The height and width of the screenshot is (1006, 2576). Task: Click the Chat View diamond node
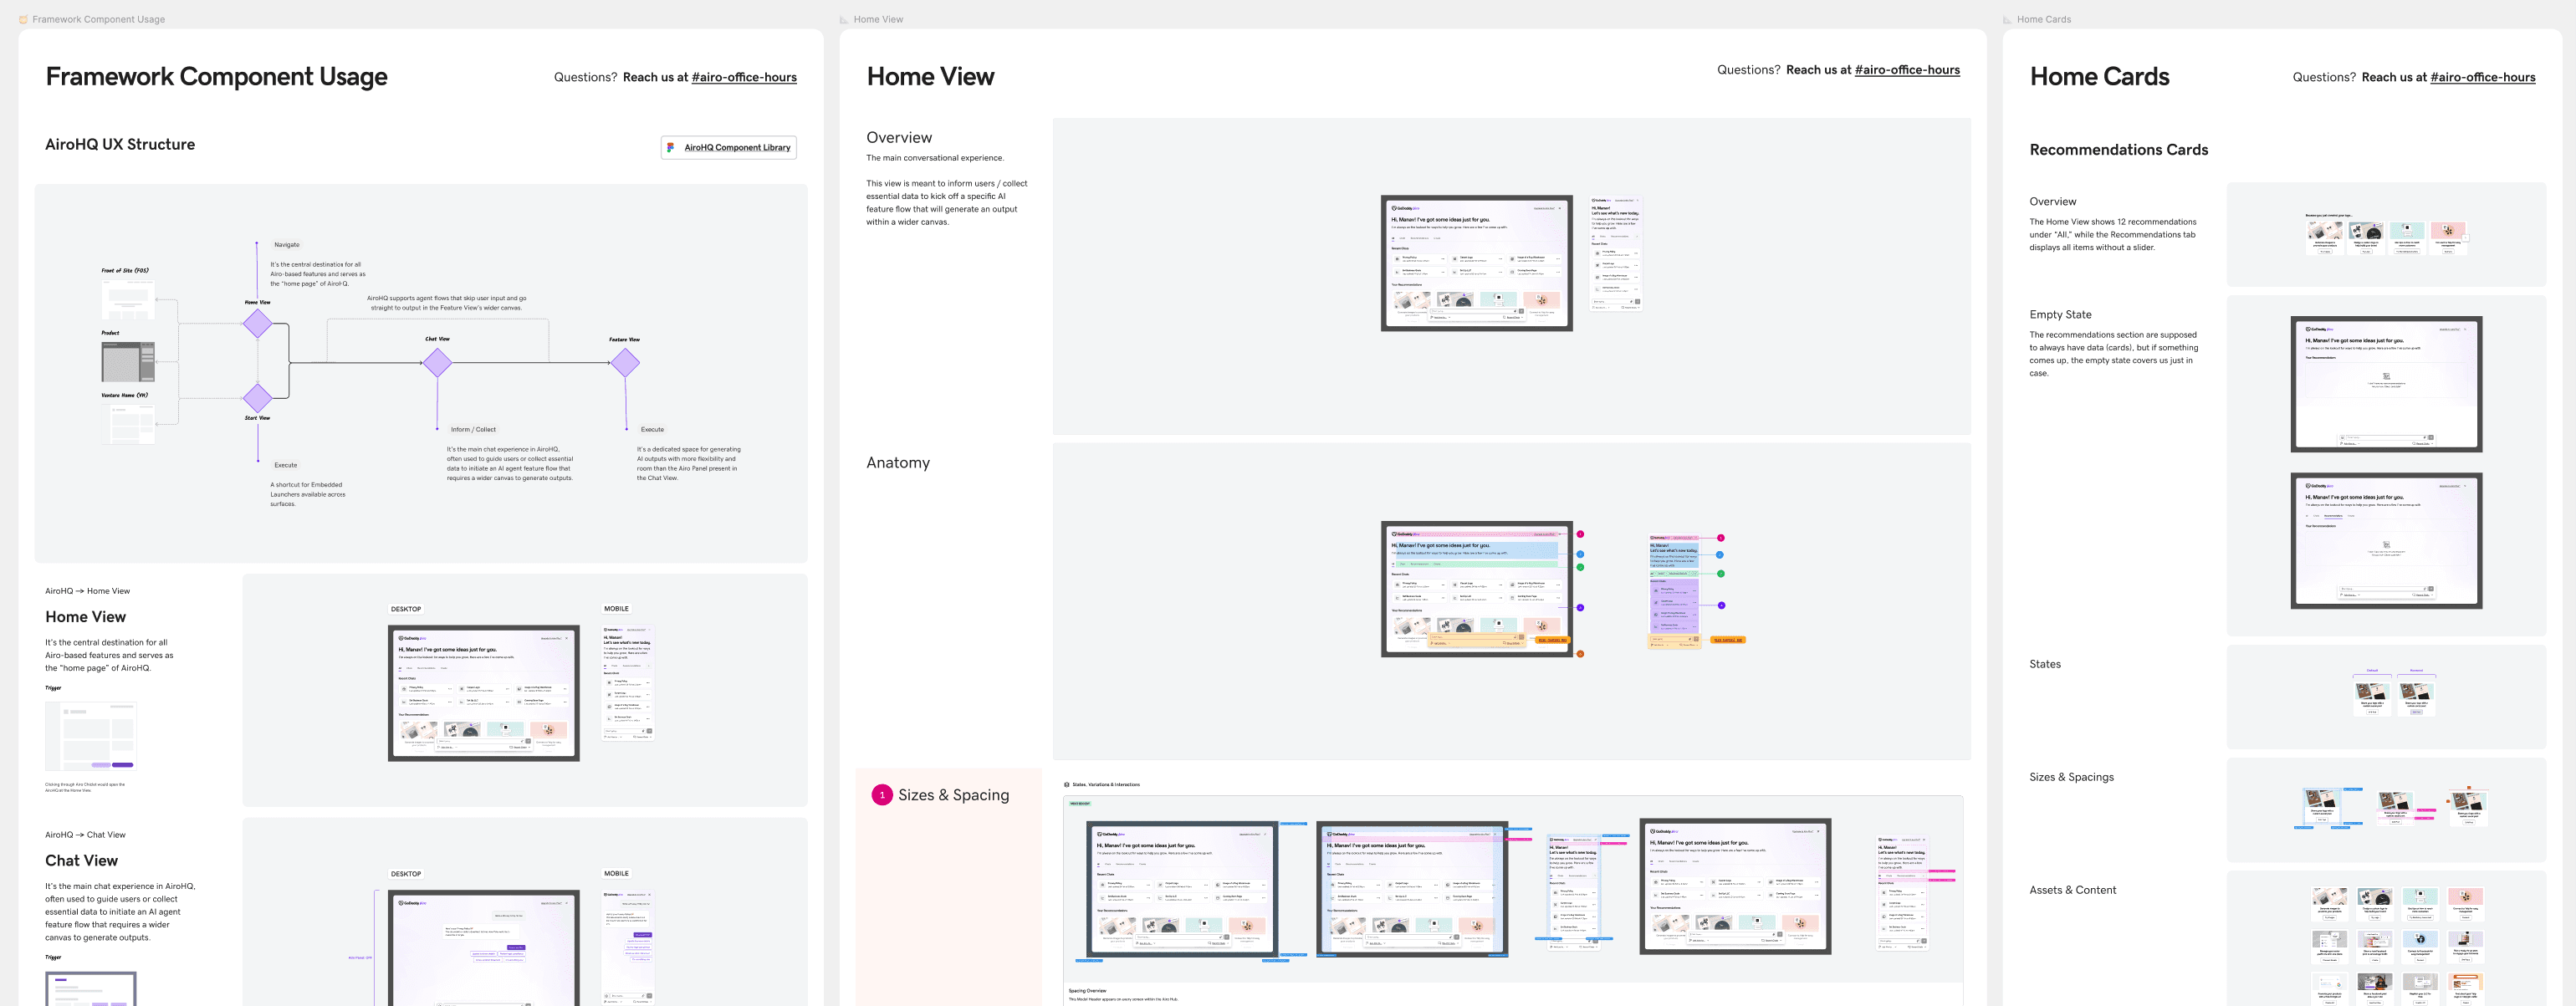[437, 362]
